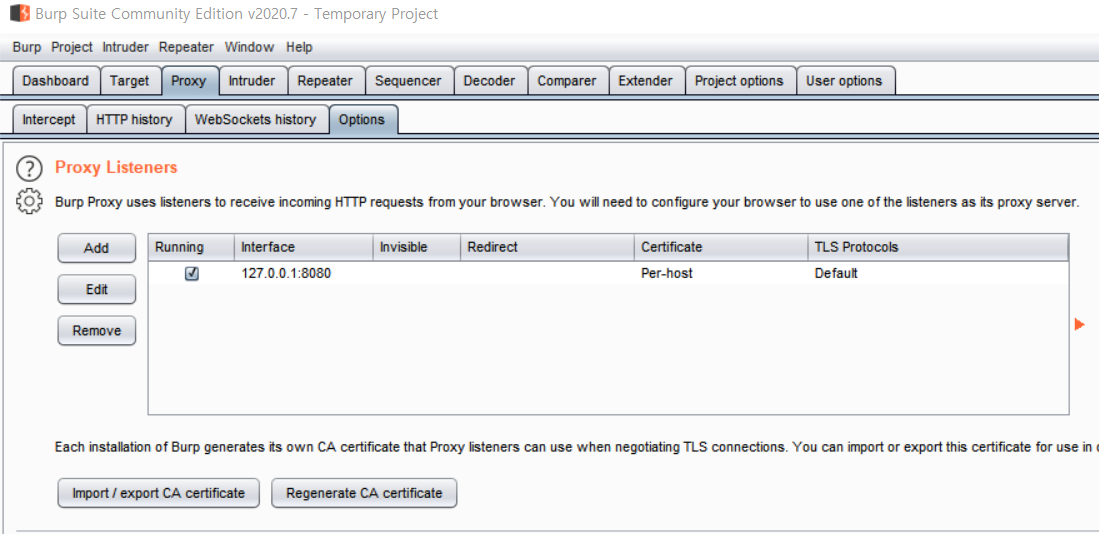Screen dimensions: 1099x534
Task: Click the Burp Suite logo in title bar
Action: (20, 13)
